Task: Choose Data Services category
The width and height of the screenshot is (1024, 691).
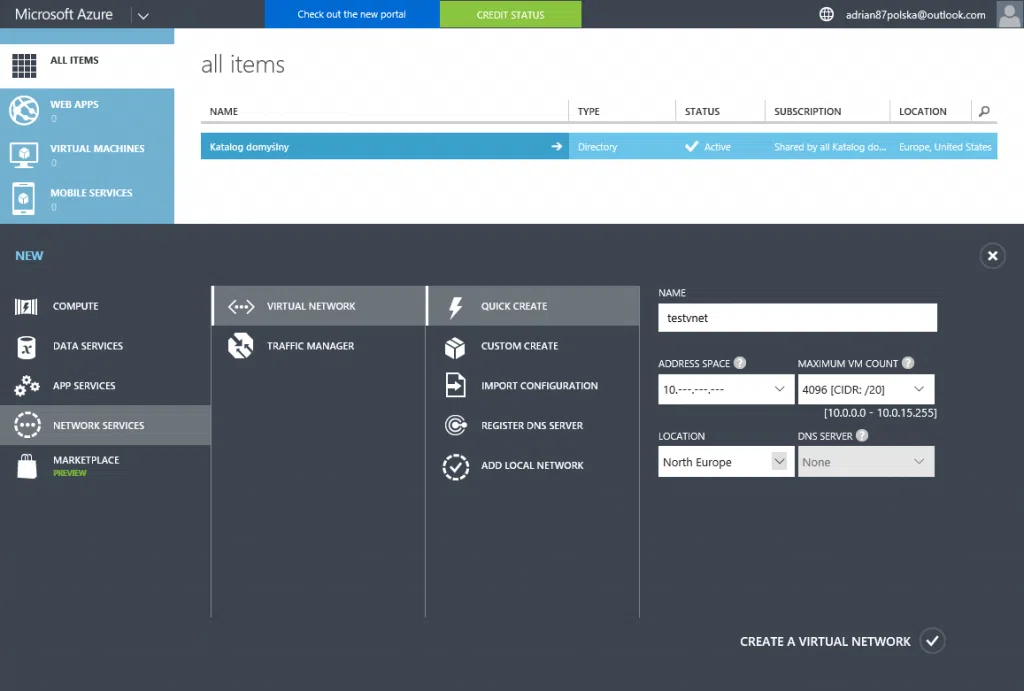Action: 88,346
